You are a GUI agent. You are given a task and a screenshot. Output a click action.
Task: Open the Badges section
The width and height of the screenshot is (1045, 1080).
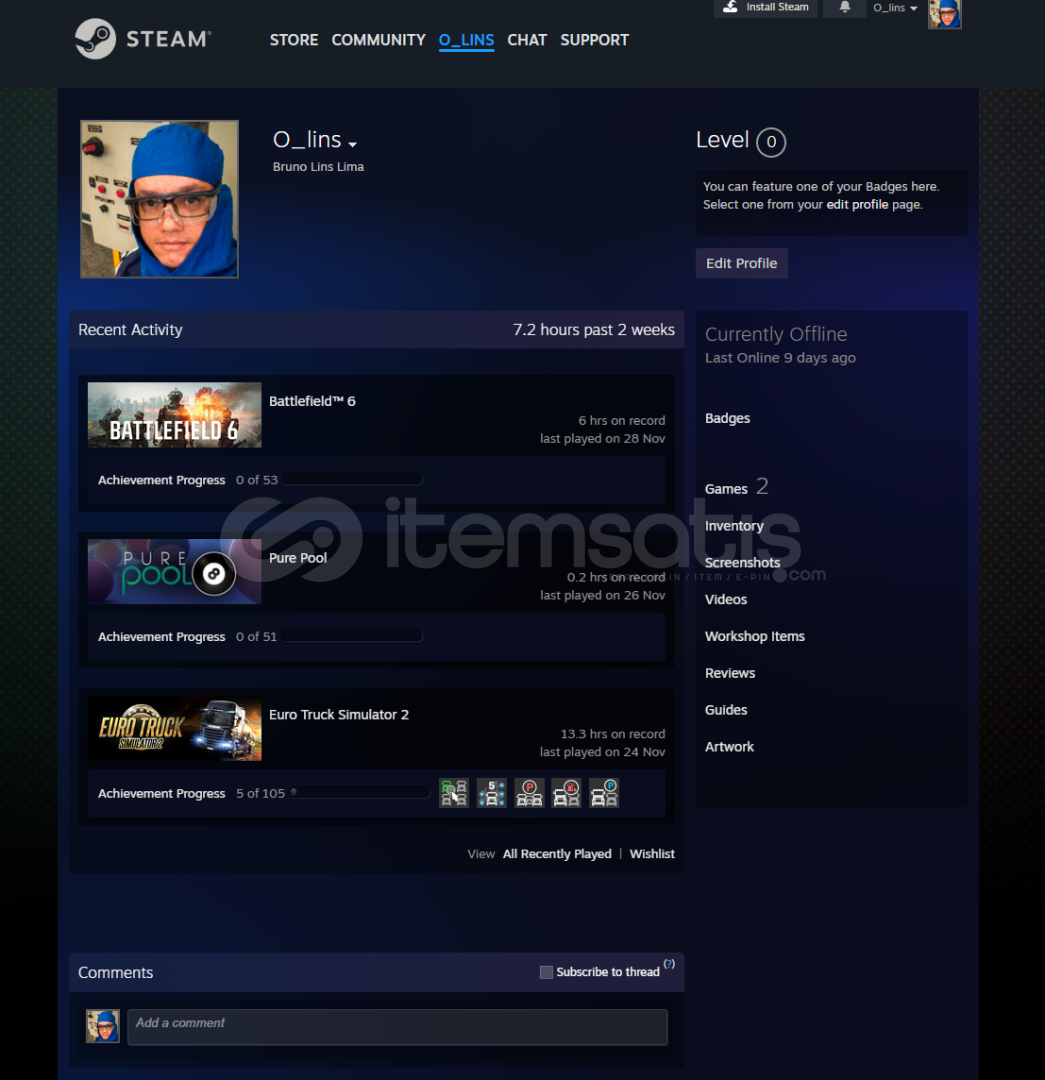click(727, 418)
